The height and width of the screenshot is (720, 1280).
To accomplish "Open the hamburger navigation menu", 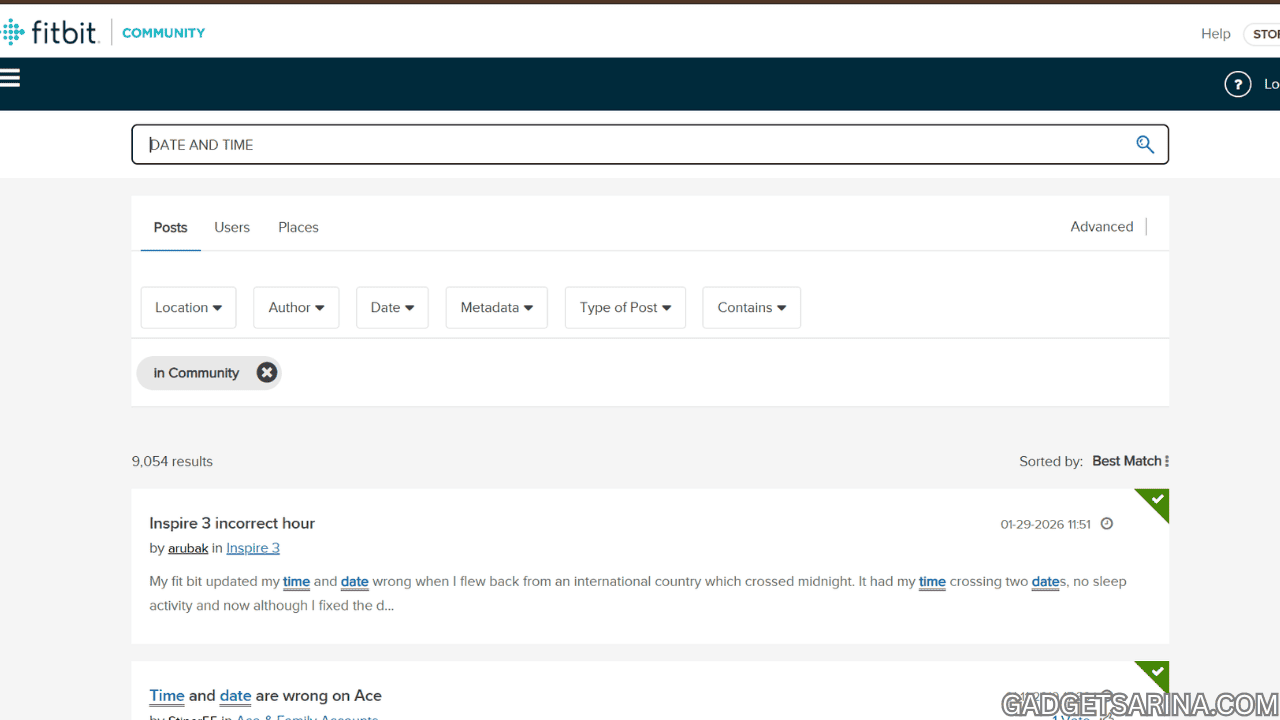I will tap(10, 78).
